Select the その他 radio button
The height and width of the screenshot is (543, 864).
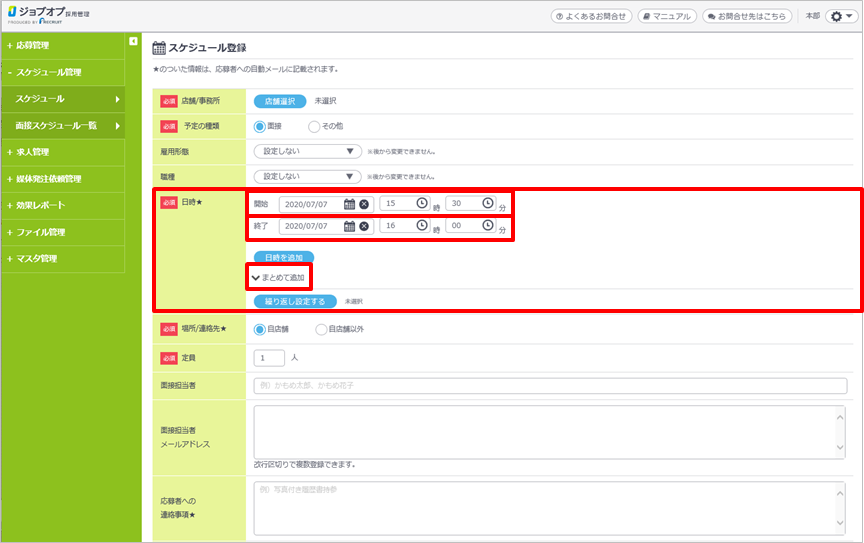tap(314, 127)
